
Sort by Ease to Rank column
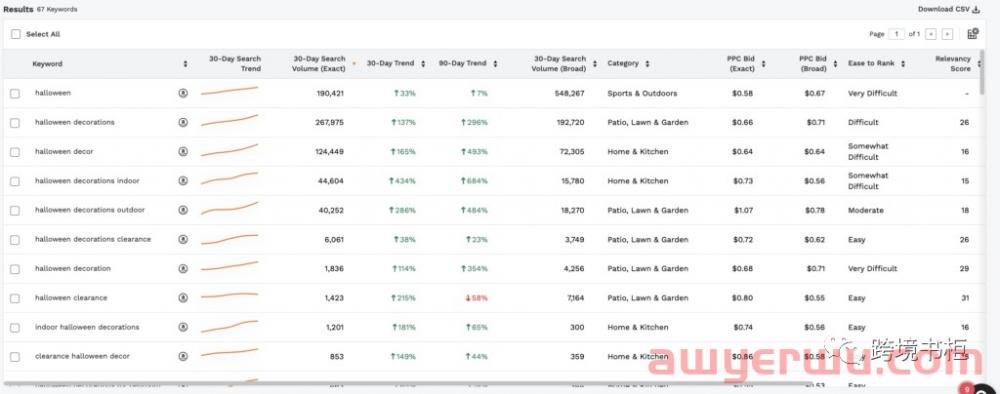click(x=904, y=64)
